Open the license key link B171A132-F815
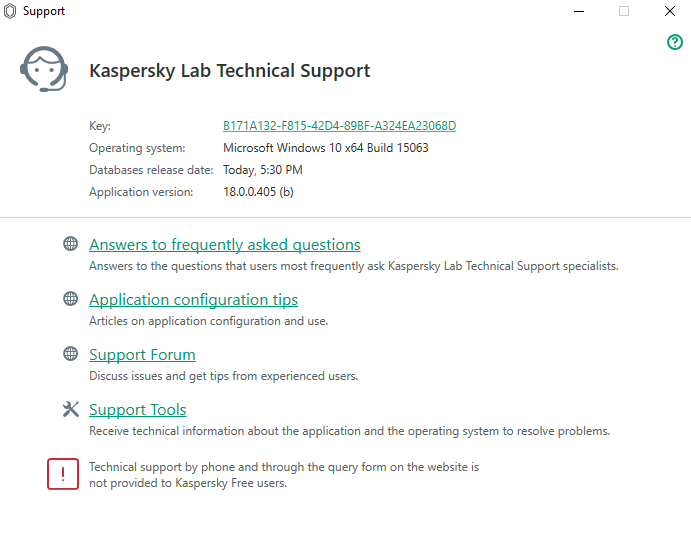 (x=339, y=126)
